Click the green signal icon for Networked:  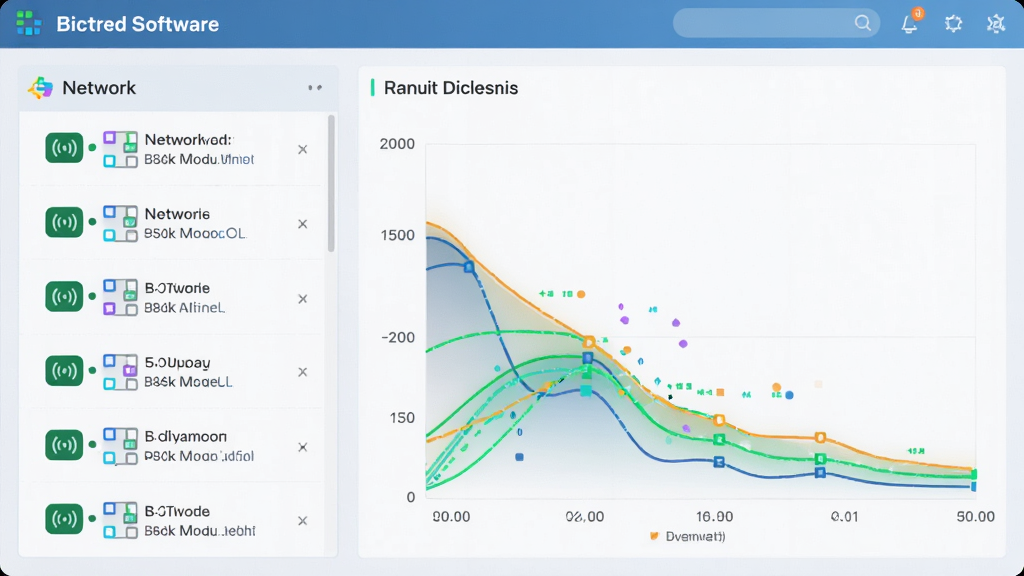tap(64, 148)
